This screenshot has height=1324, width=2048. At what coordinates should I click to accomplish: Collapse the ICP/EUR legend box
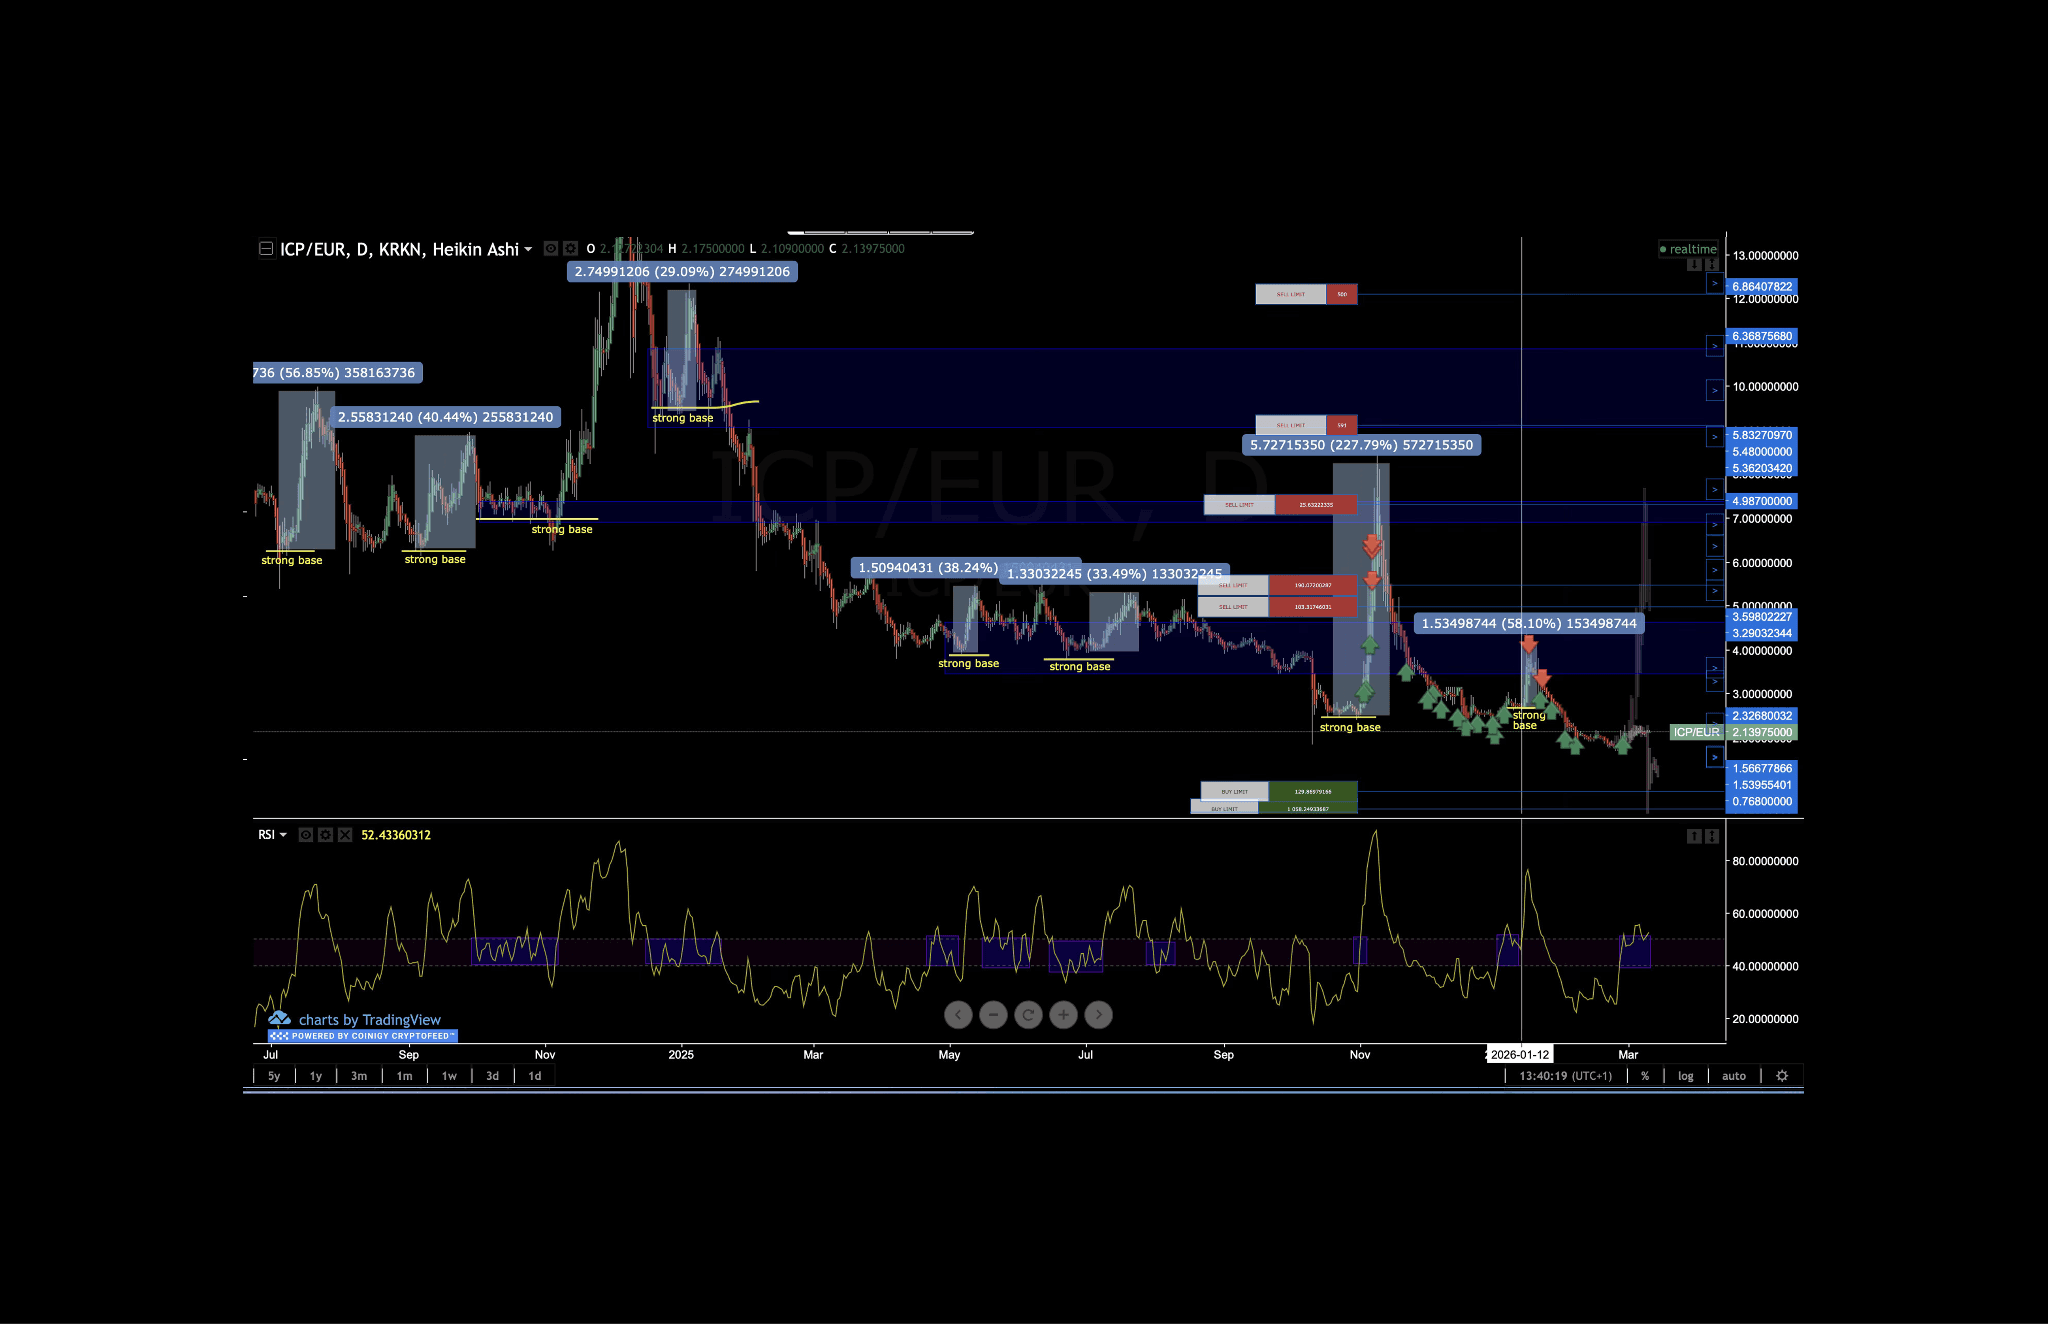[266, 249]
